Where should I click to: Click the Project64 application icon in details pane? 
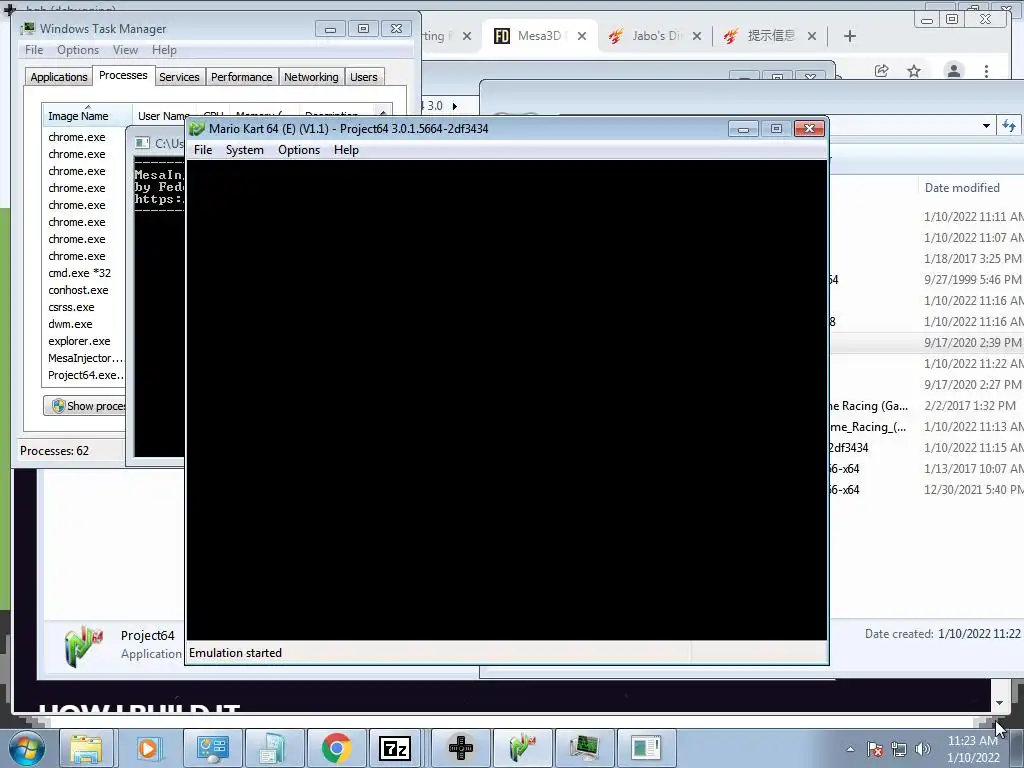[x=84, y=645]
